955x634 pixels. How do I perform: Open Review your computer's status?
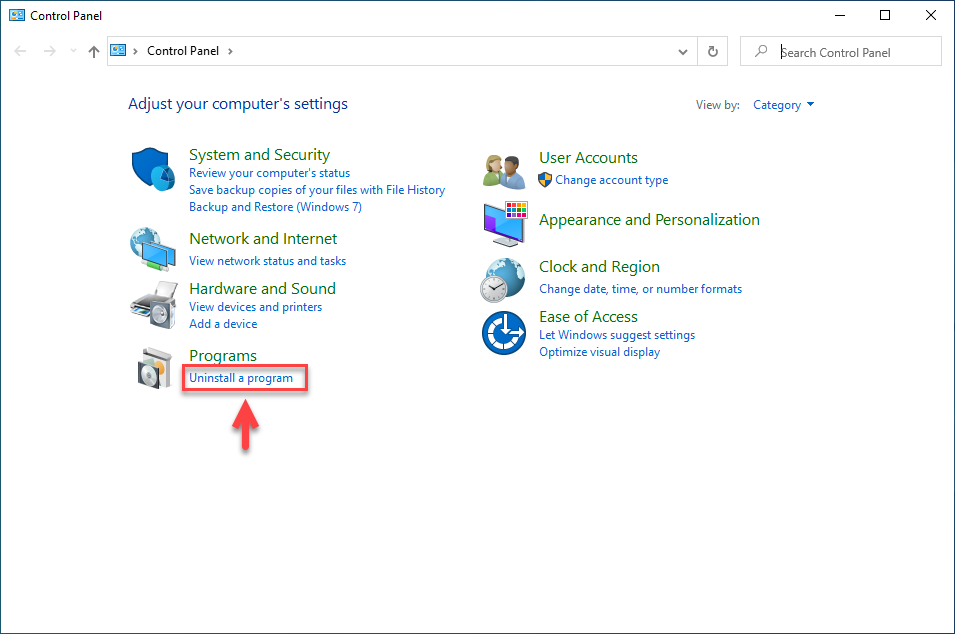(269, 173)
